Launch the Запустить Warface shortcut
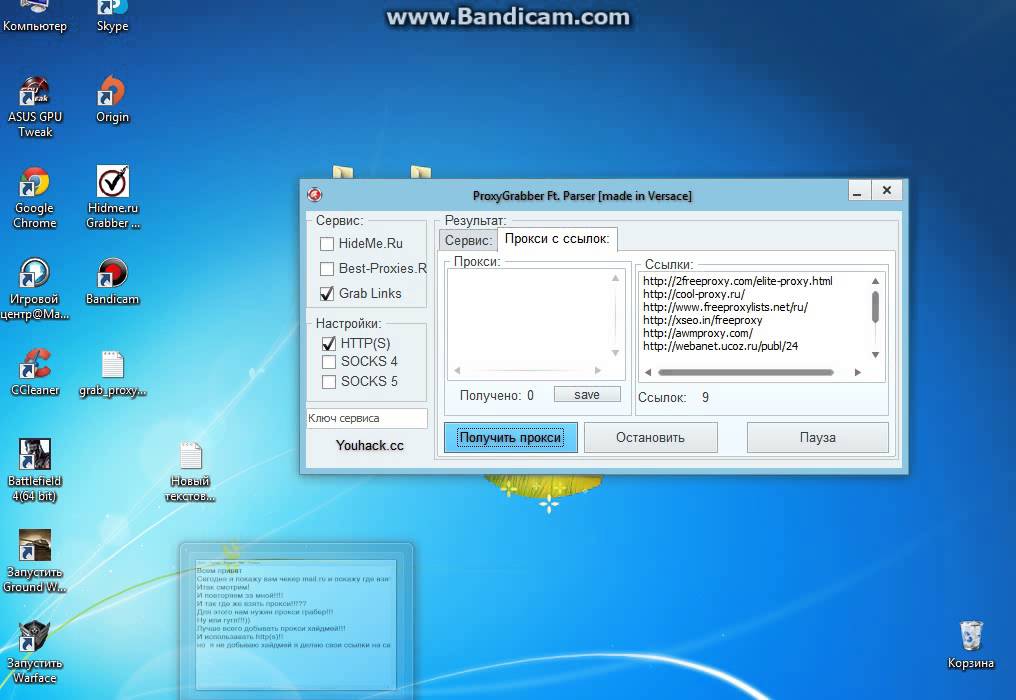This screenshot has width=1016, height=700. click(x=35, y=653)
